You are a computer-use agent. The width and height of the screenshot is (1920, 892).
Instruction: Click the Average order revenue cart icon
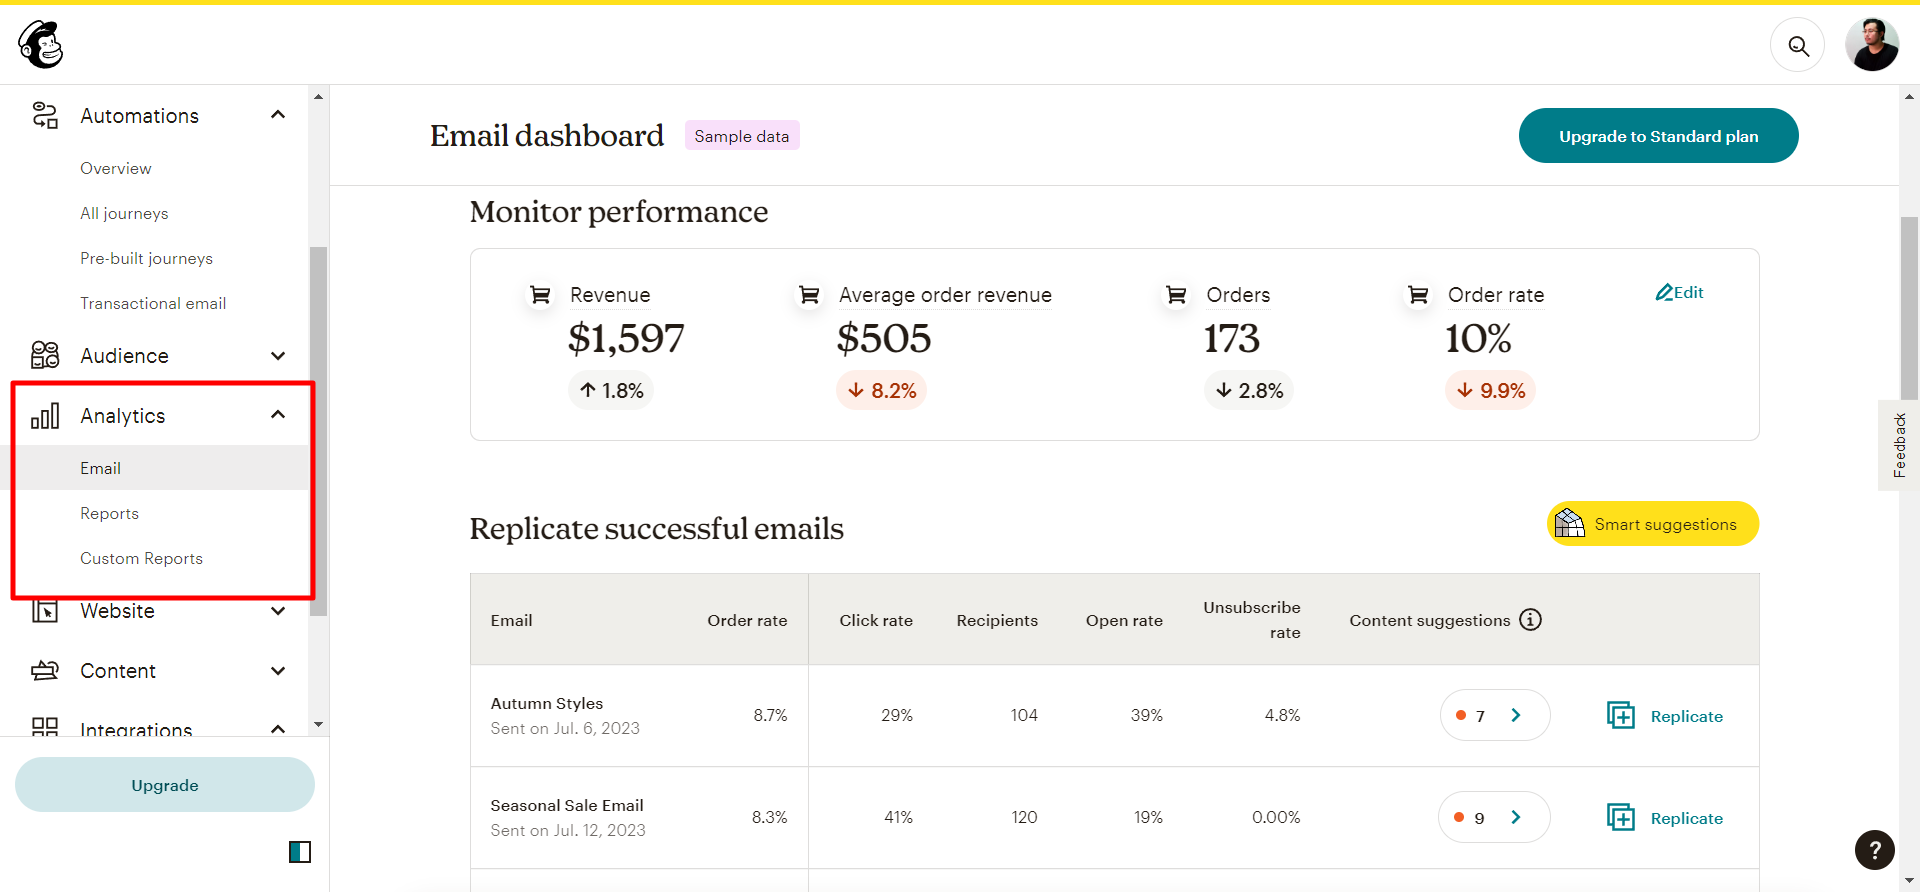tap(809, 295)
